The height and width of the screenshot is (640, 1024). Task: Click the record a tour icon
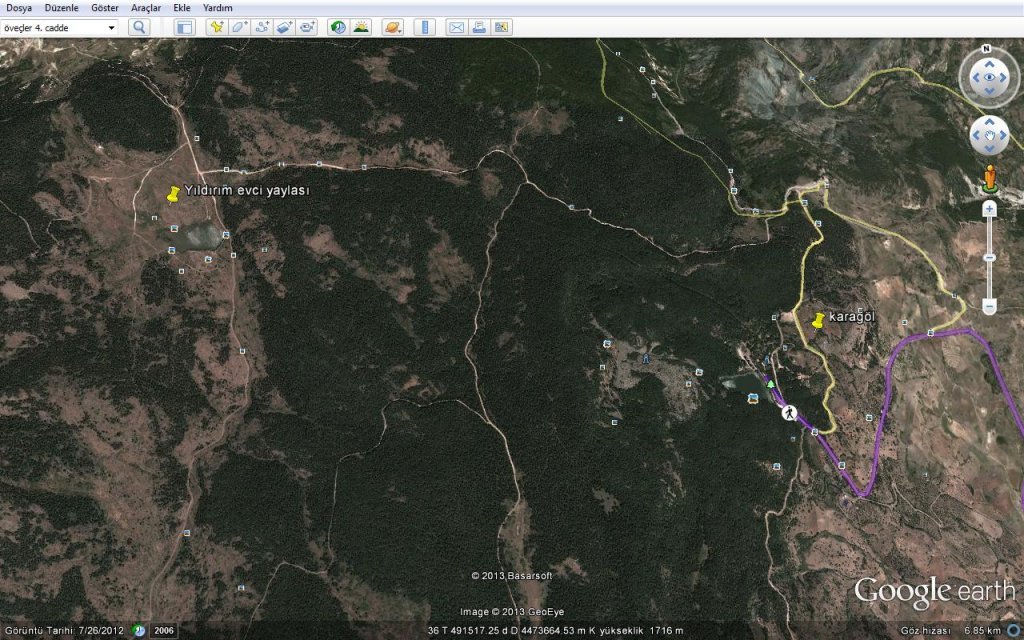pos(308,27)
